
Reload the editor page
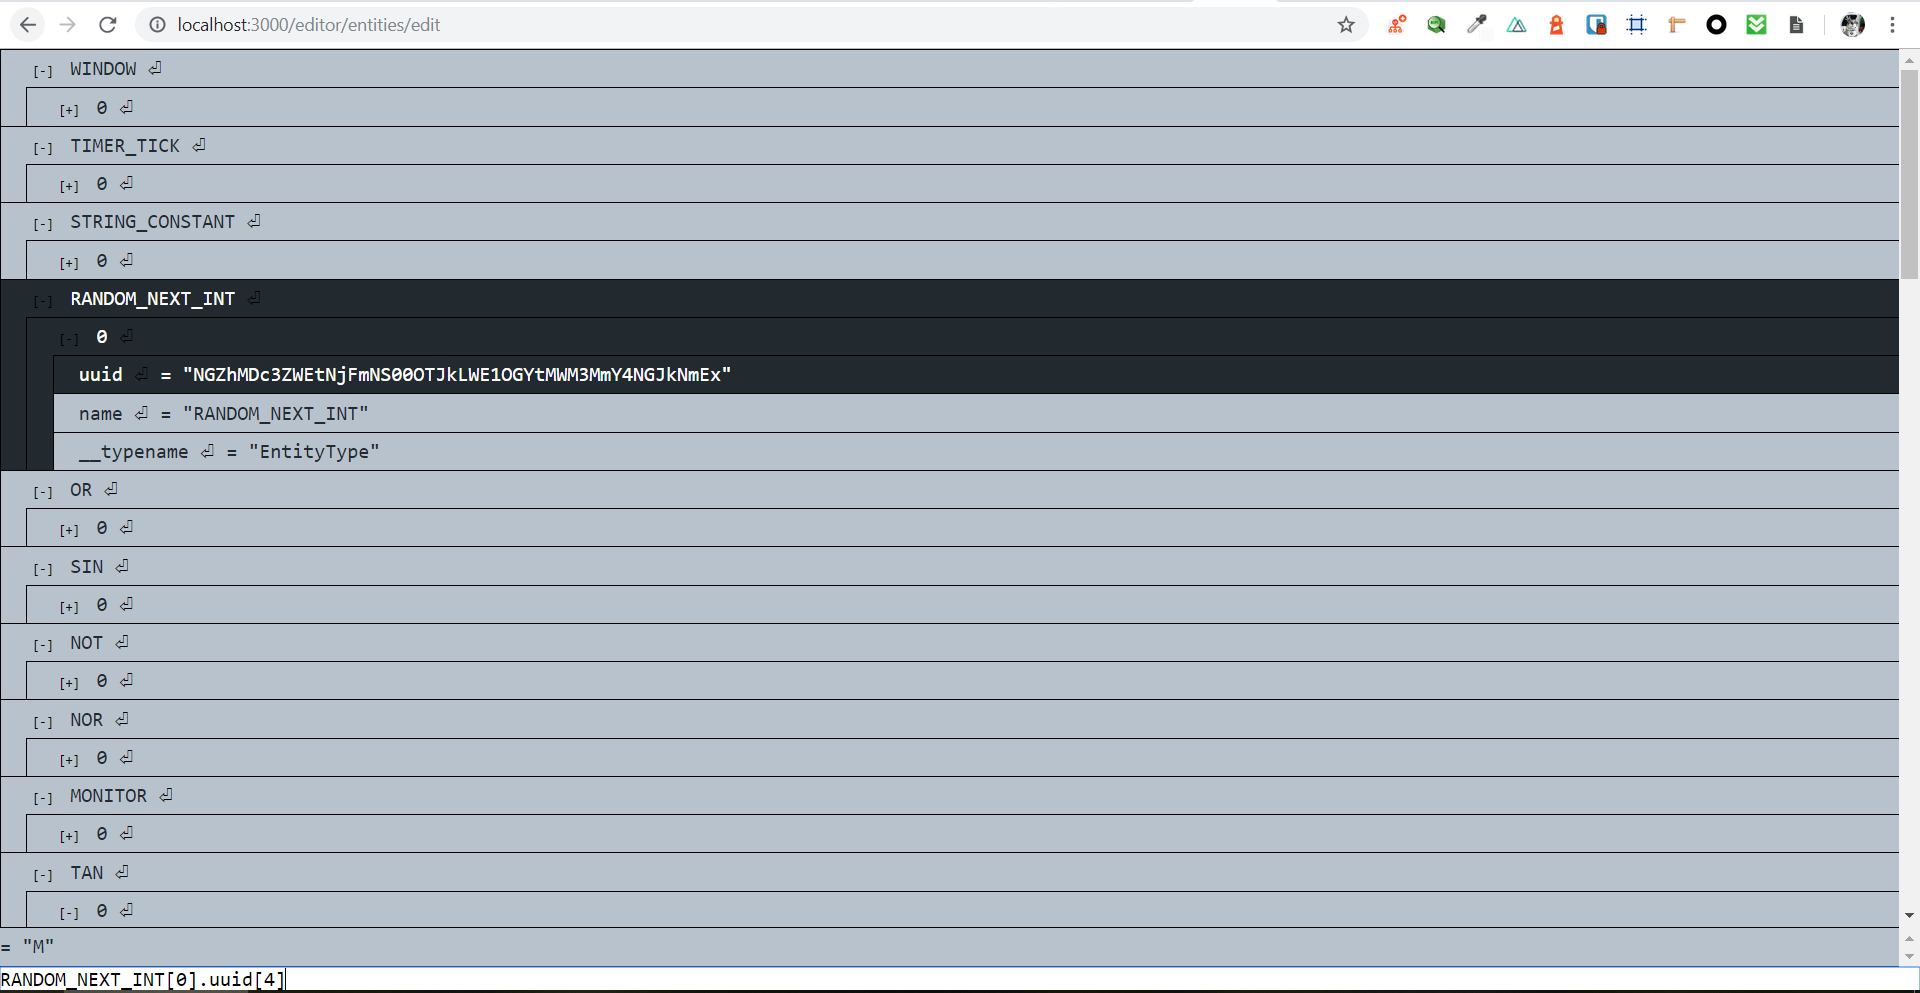click(108, 25)
